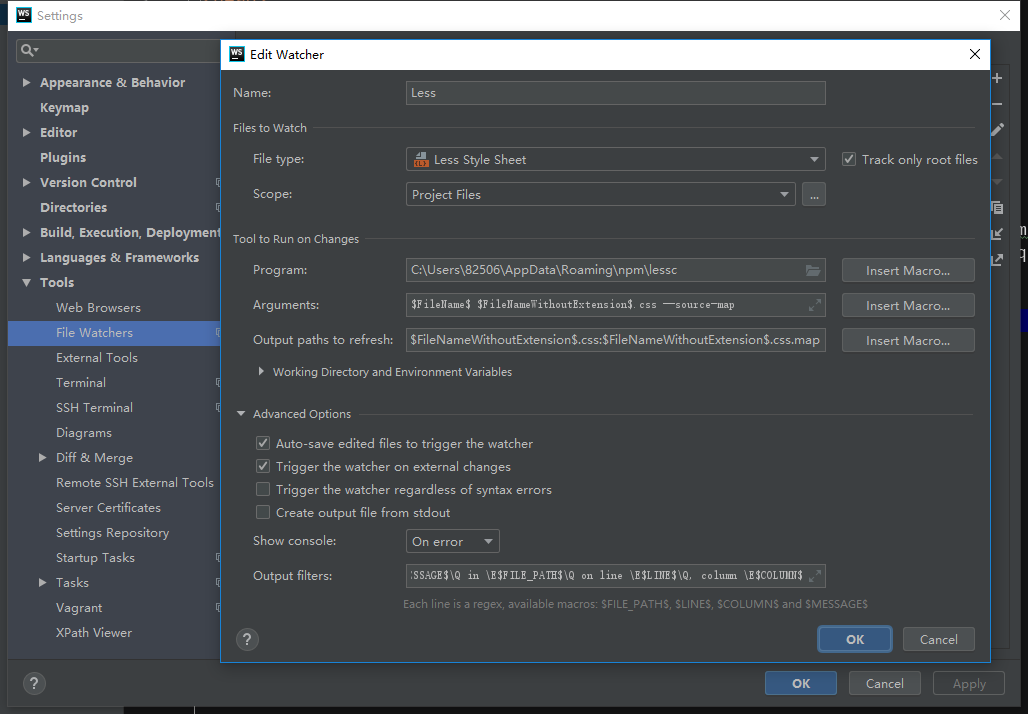The height and width of the screenshot is (714, 1028).
Task: Click the Remove watcher minus icon
Action: [x=997, y=104]
